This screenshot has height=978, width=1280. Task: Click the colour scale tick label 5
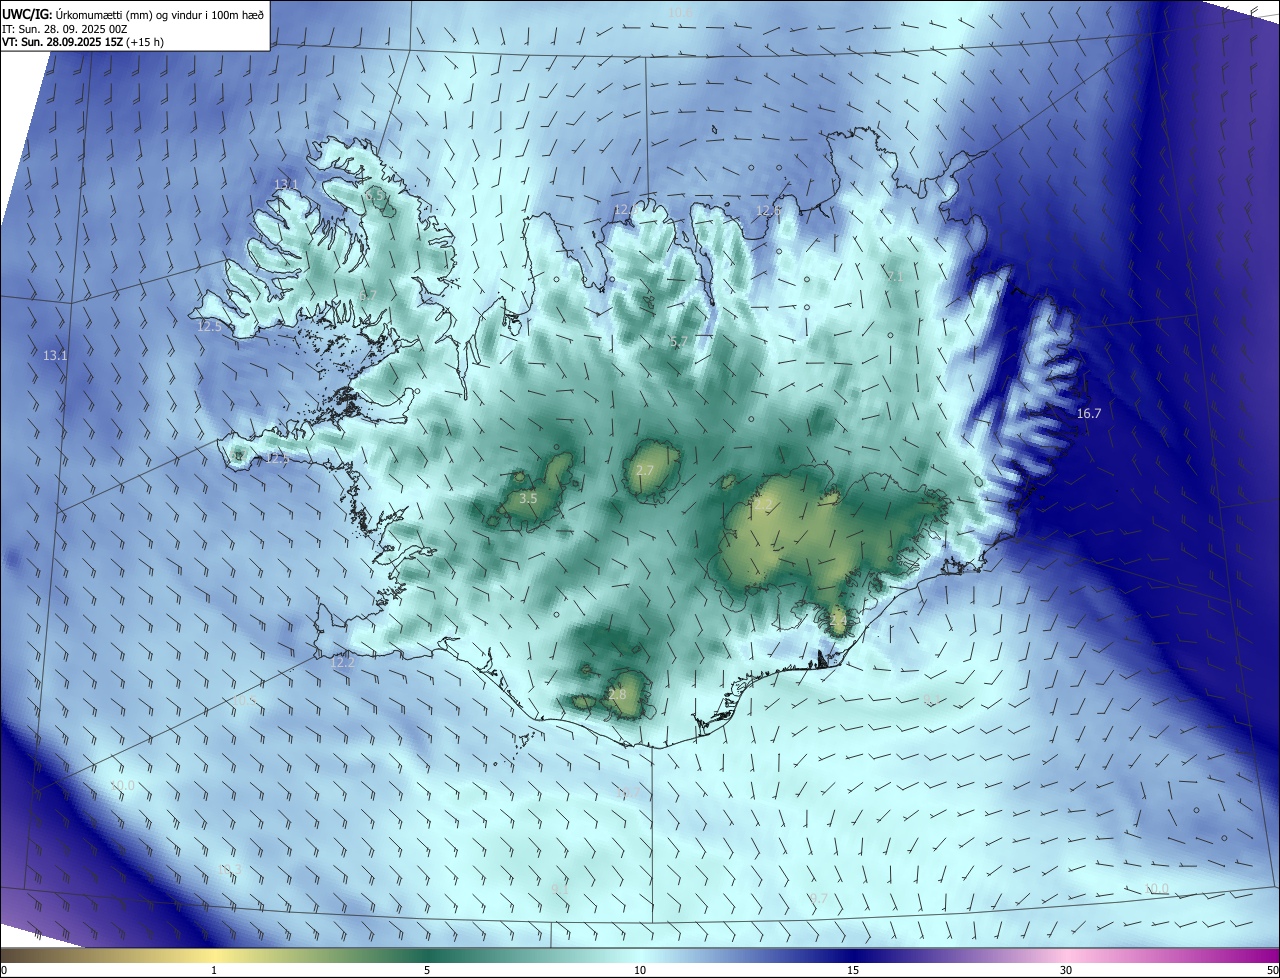[x=427, y=970]
